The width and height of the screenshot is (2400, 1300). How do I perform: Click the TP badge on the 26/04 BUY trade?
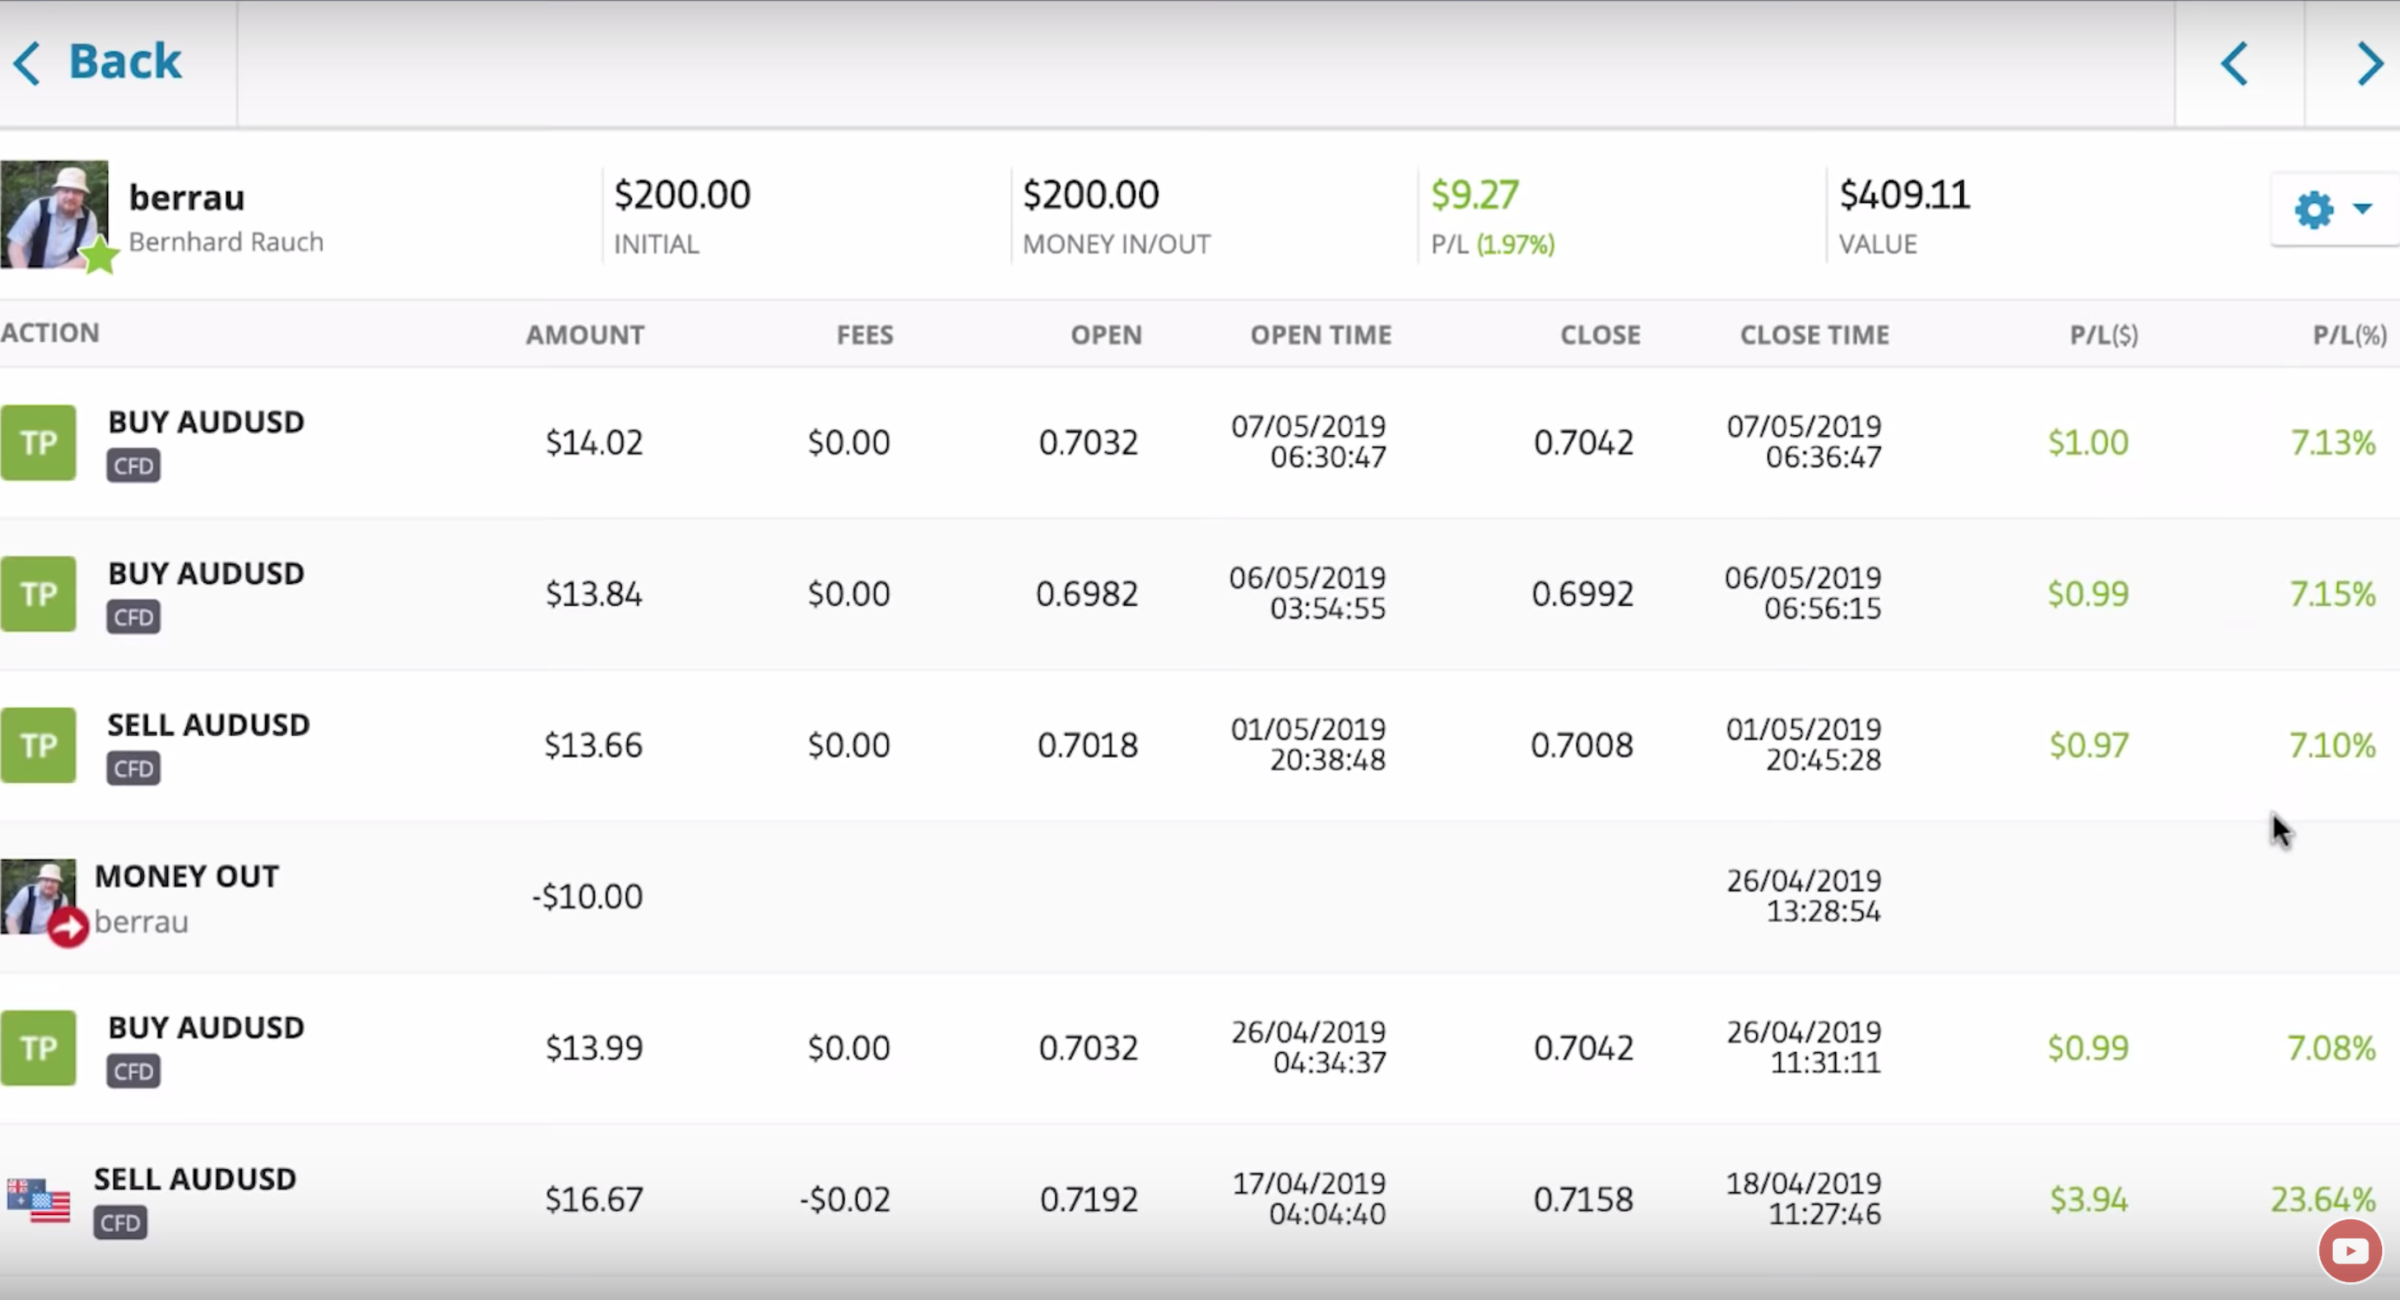(38, 1047)
